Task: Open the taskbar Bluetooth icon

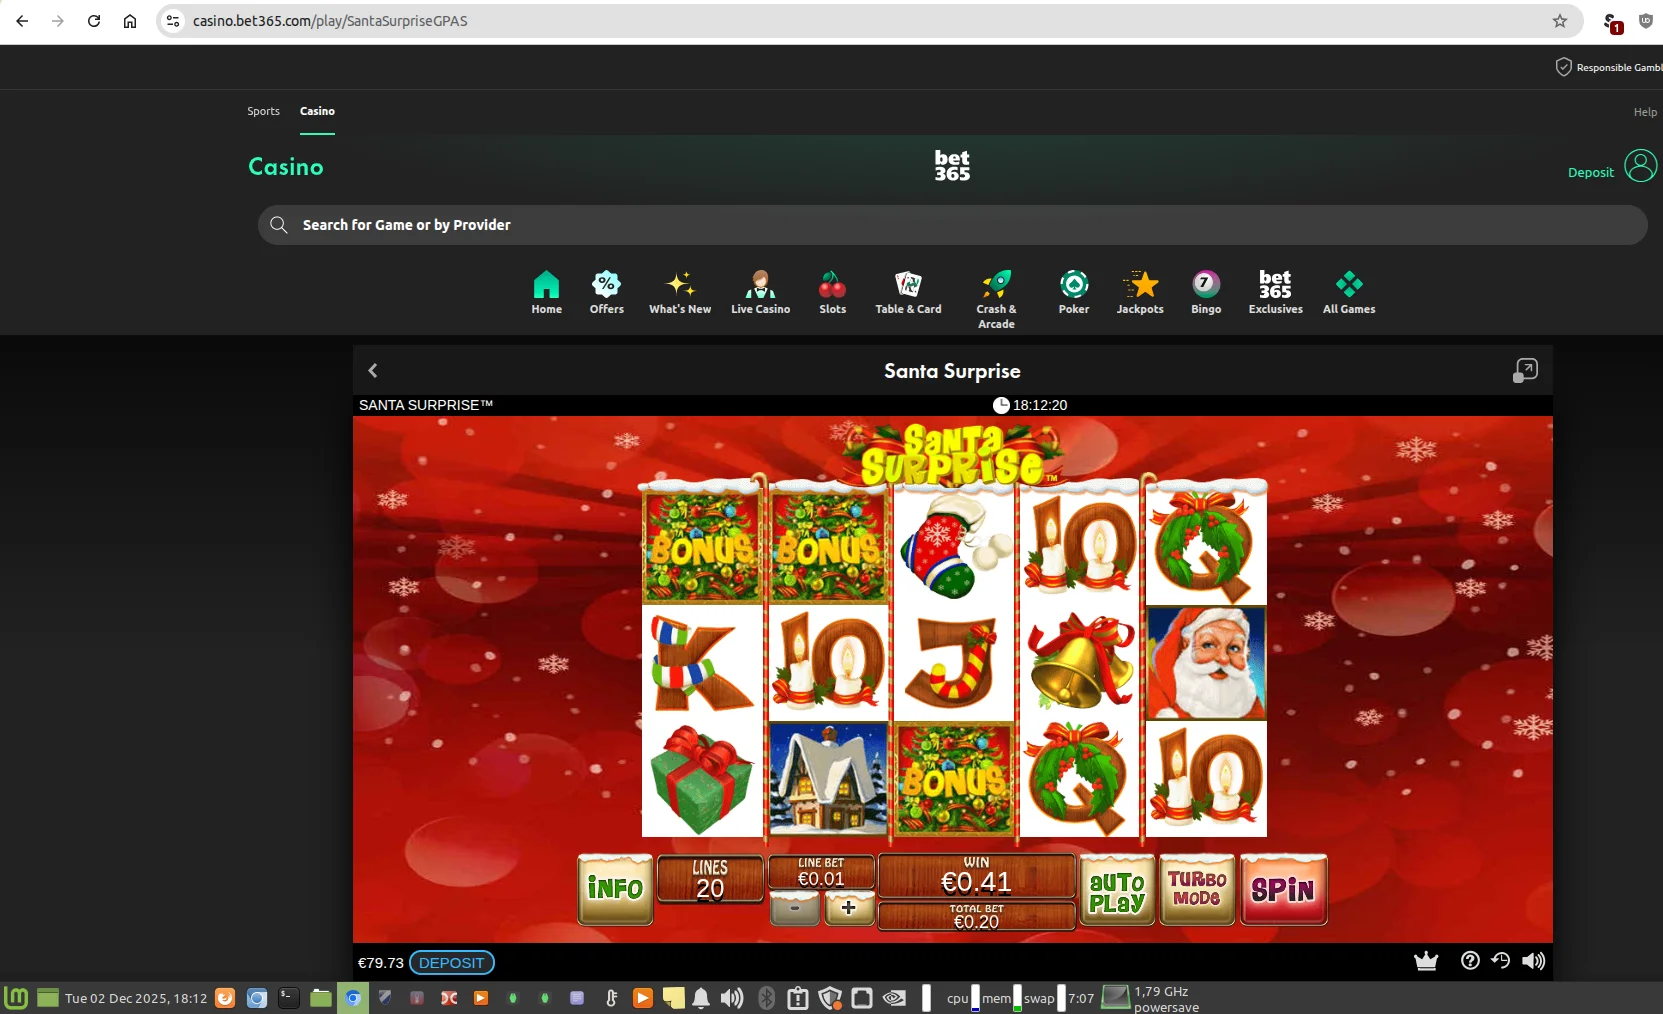Action: pos(766,998)
